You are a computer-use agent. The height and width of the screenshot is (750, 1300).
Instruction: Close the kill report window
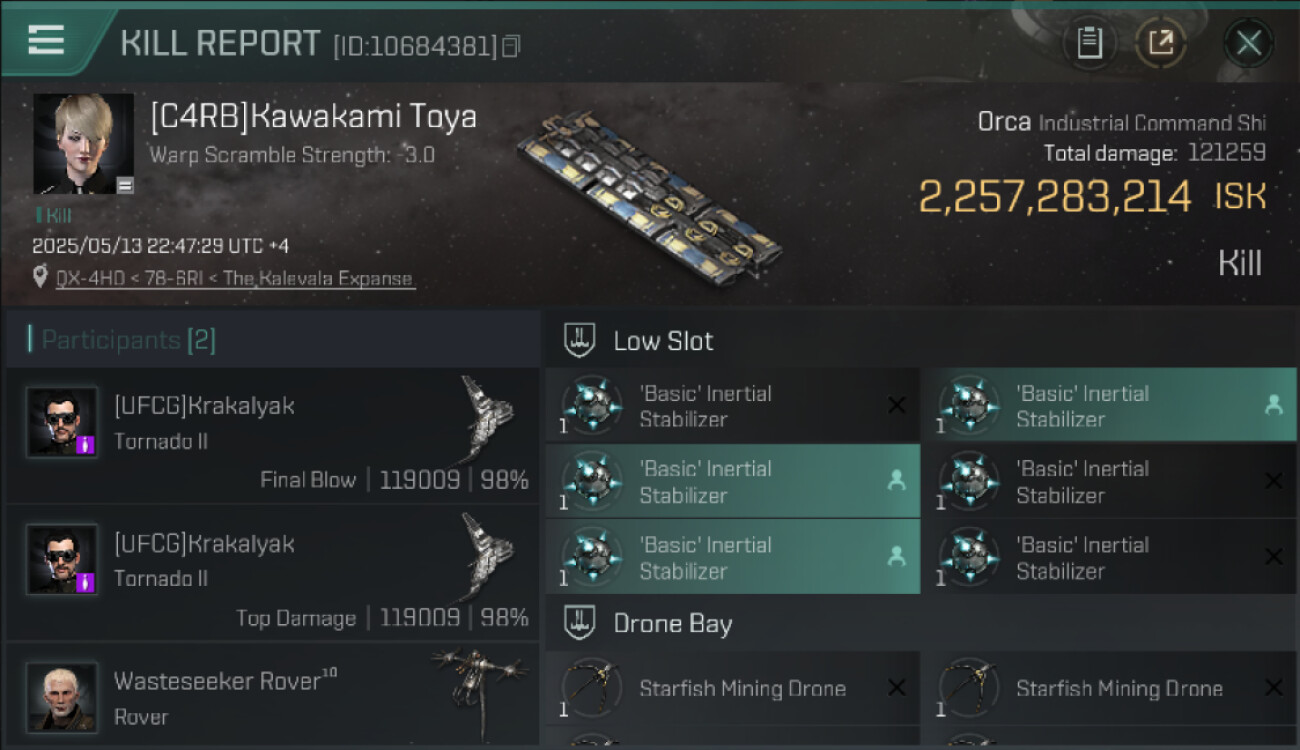pos(1248,43)
